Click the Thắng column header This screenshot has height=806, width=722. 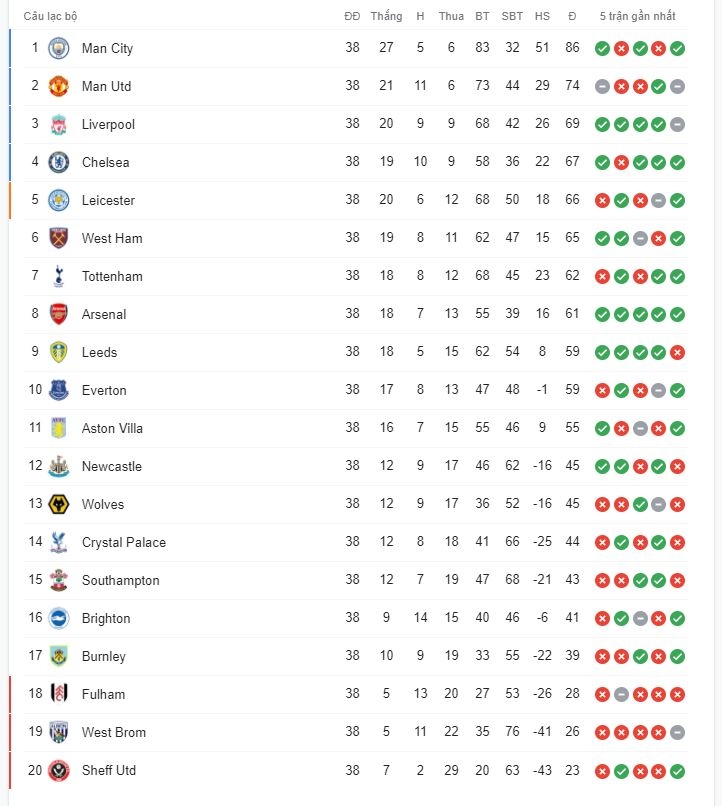[386, 16]
